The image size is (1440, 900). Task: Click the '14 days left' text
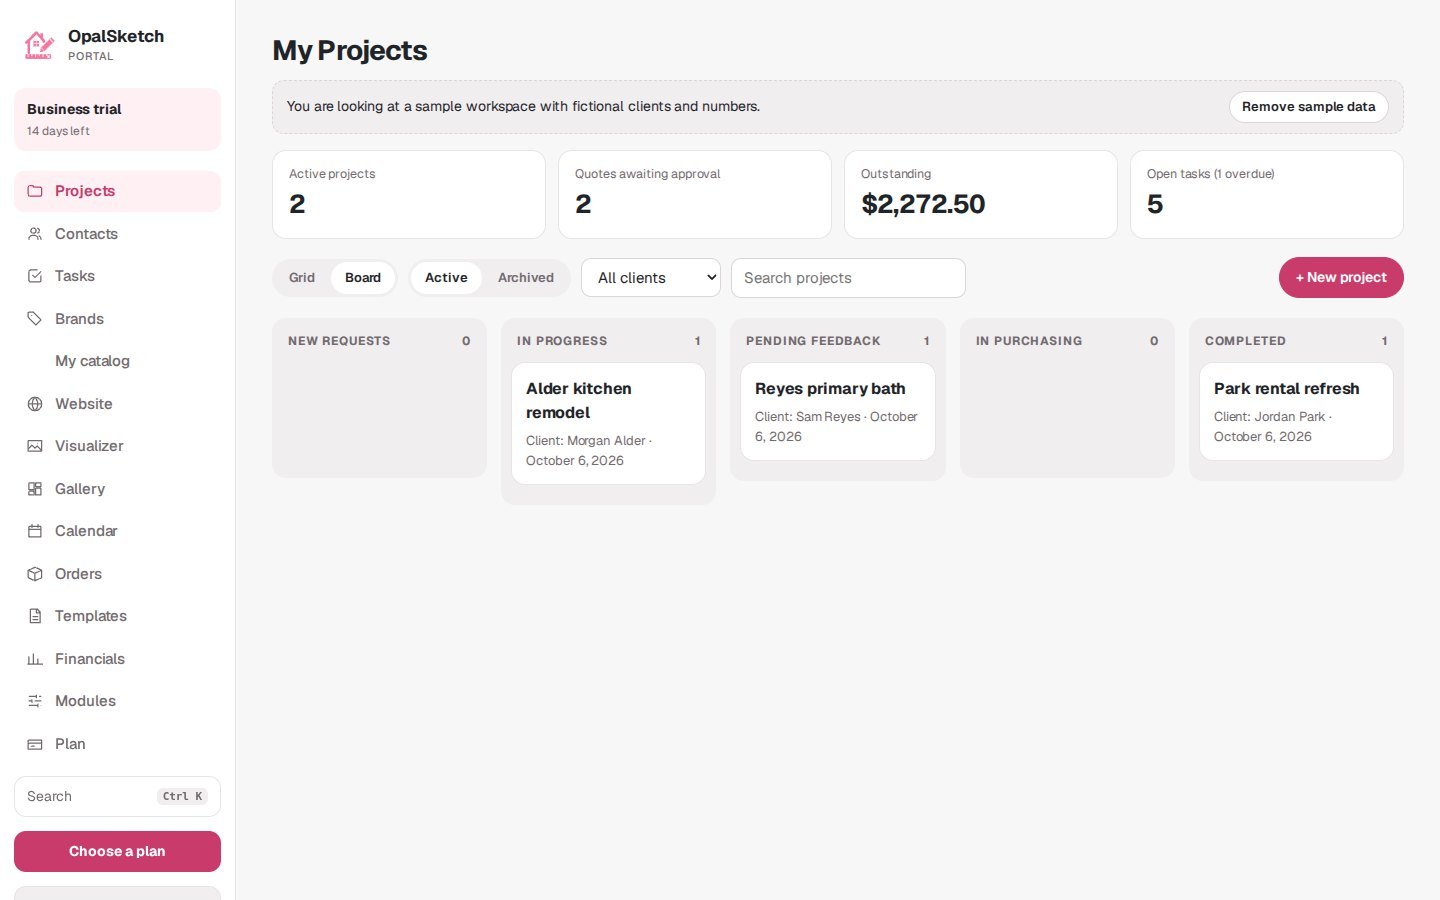[x=58, y=131]
